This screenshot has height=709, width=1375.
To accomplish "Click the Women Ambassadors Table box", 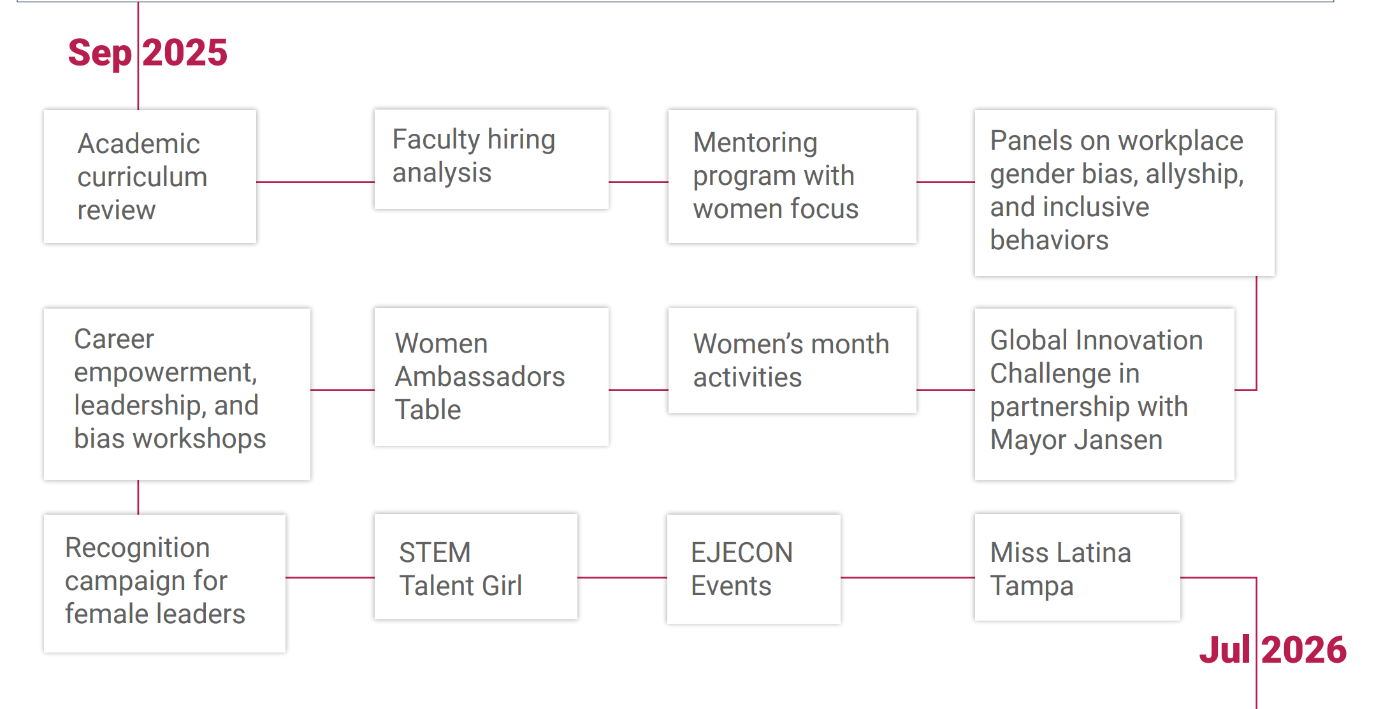I will coord(491,376).
